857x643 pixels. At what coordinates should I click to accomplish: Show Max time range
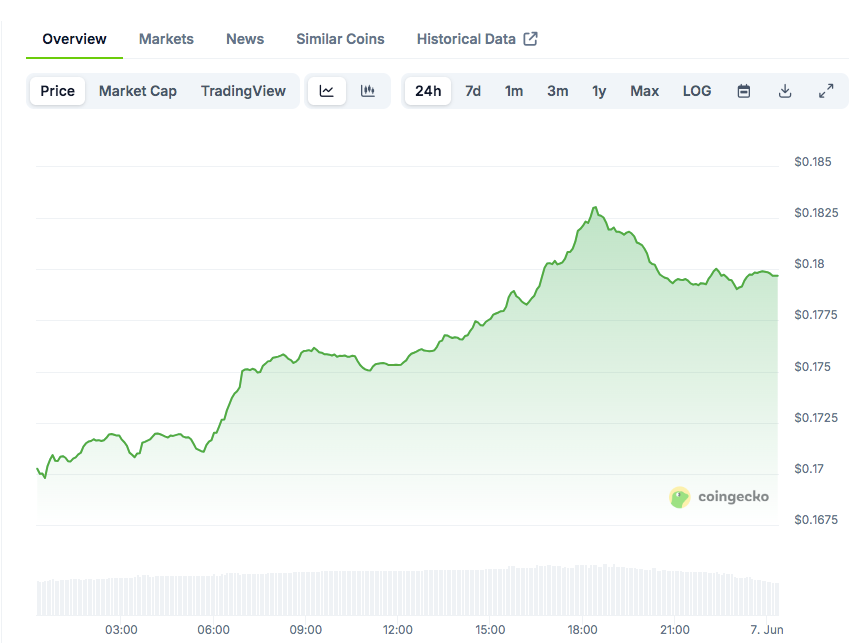(x=644, y=91)
